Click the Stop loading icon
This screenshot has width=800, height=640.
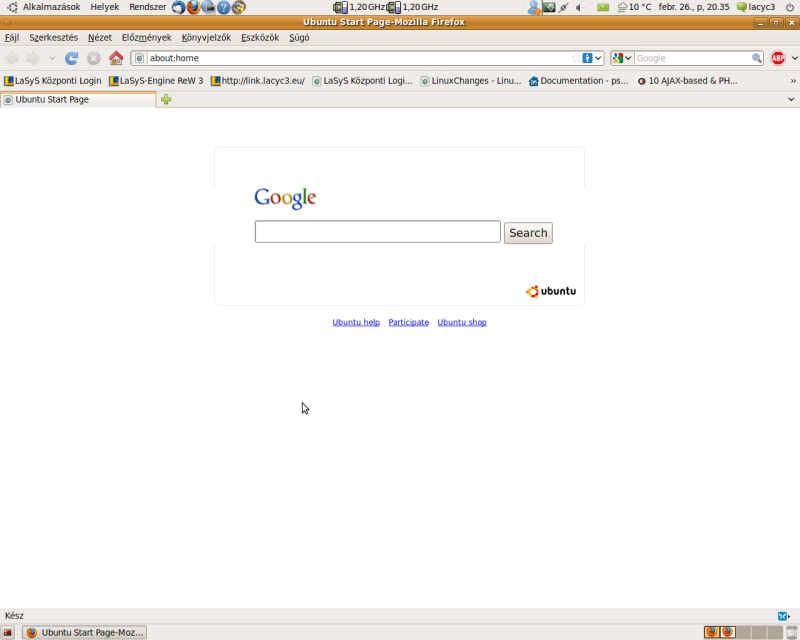[x=93, y=58]
